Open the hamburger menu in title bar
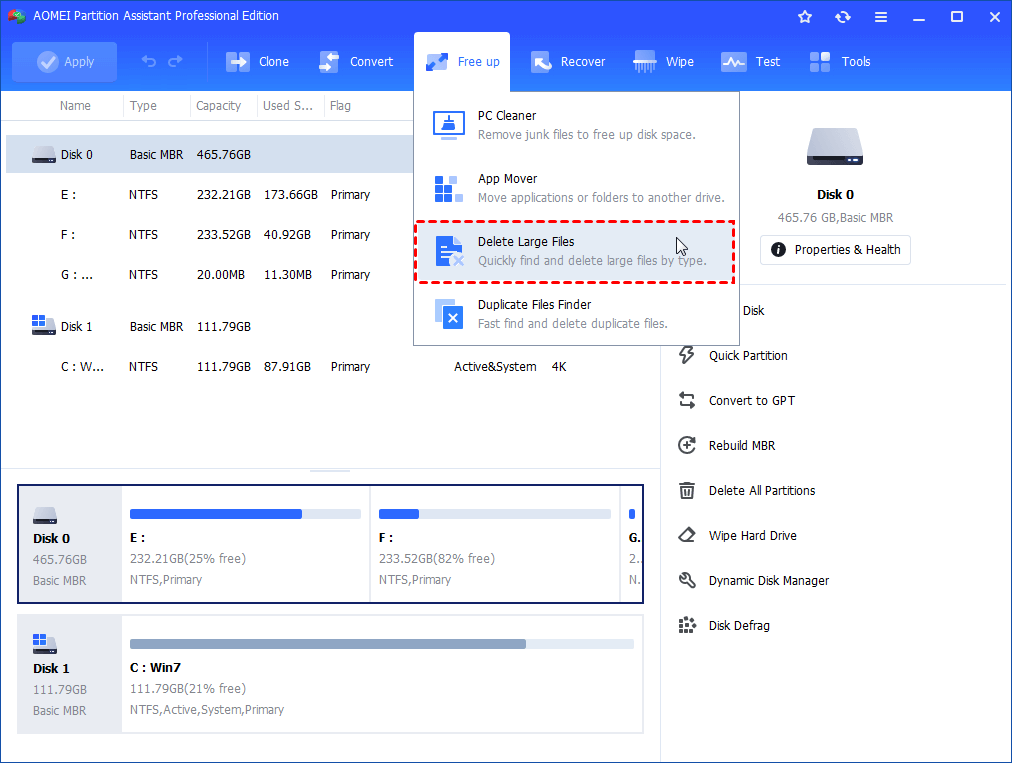The image size is (1012, 763). pyautogui.click(x=881, y=17)
